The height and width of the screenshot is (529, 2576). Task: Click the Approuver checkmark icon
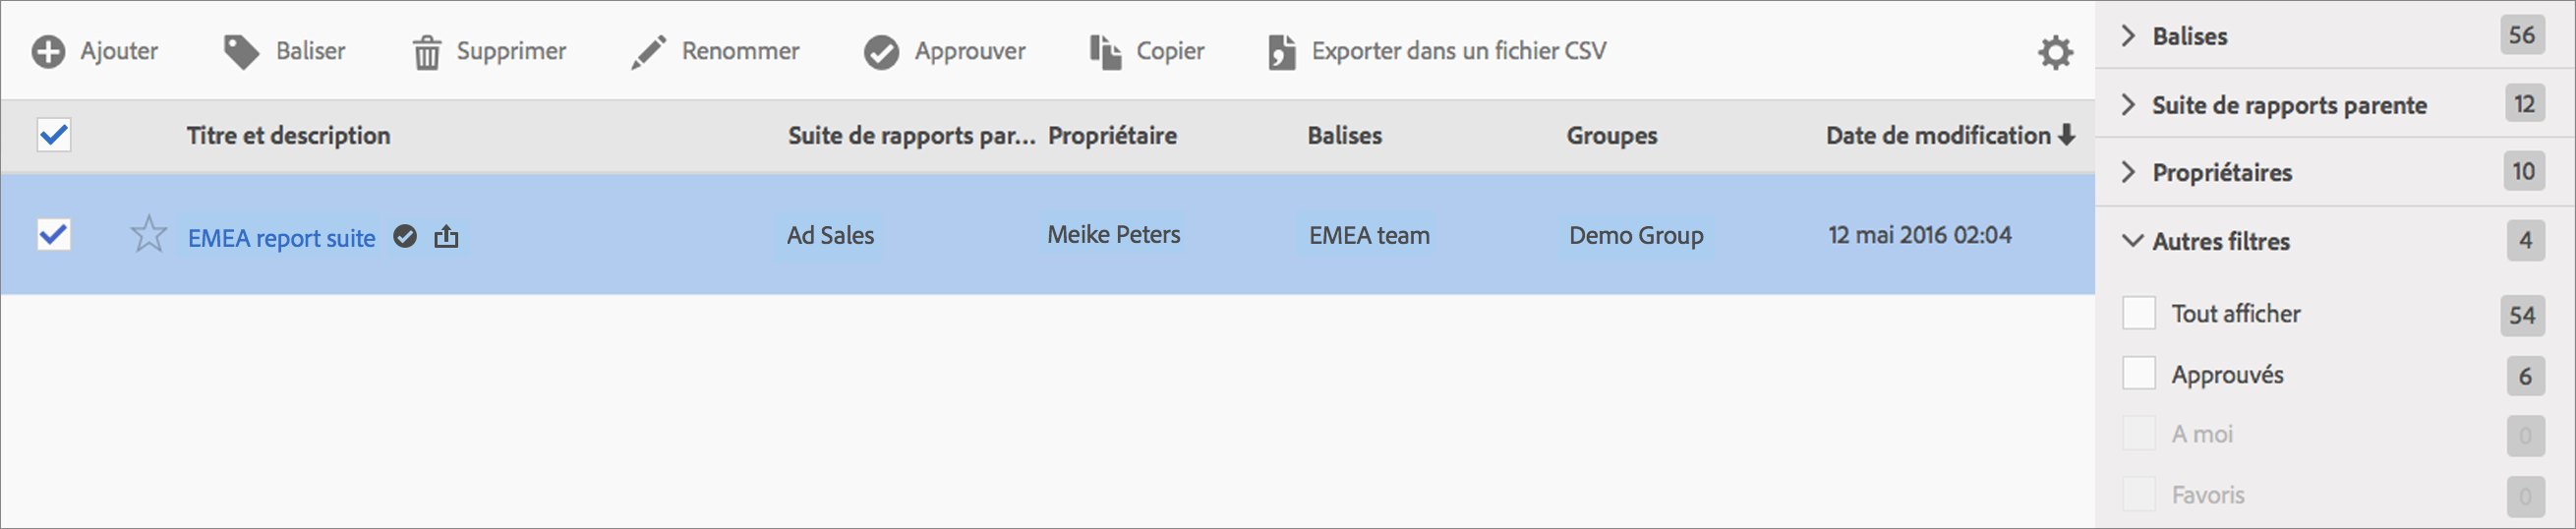tap(881, 52)
